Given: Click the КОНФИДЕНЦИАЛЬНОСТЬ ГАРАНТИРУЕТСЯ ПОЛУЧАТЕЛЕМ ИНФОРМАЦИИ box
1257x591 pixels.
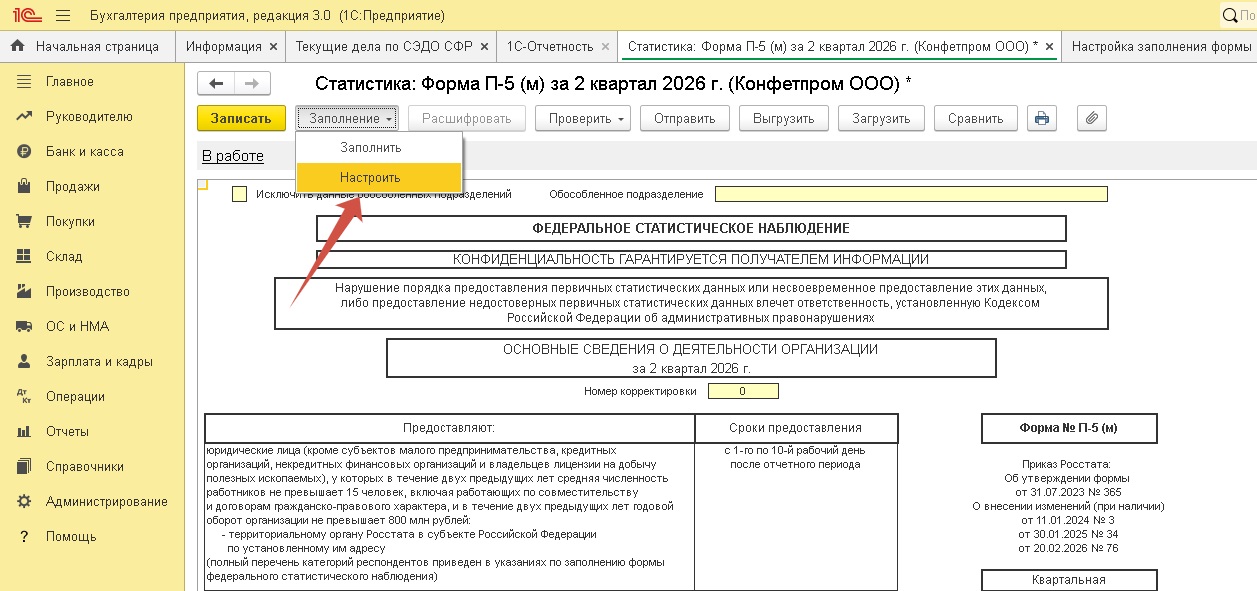Looking at the screenshot, I should (691, 259).
